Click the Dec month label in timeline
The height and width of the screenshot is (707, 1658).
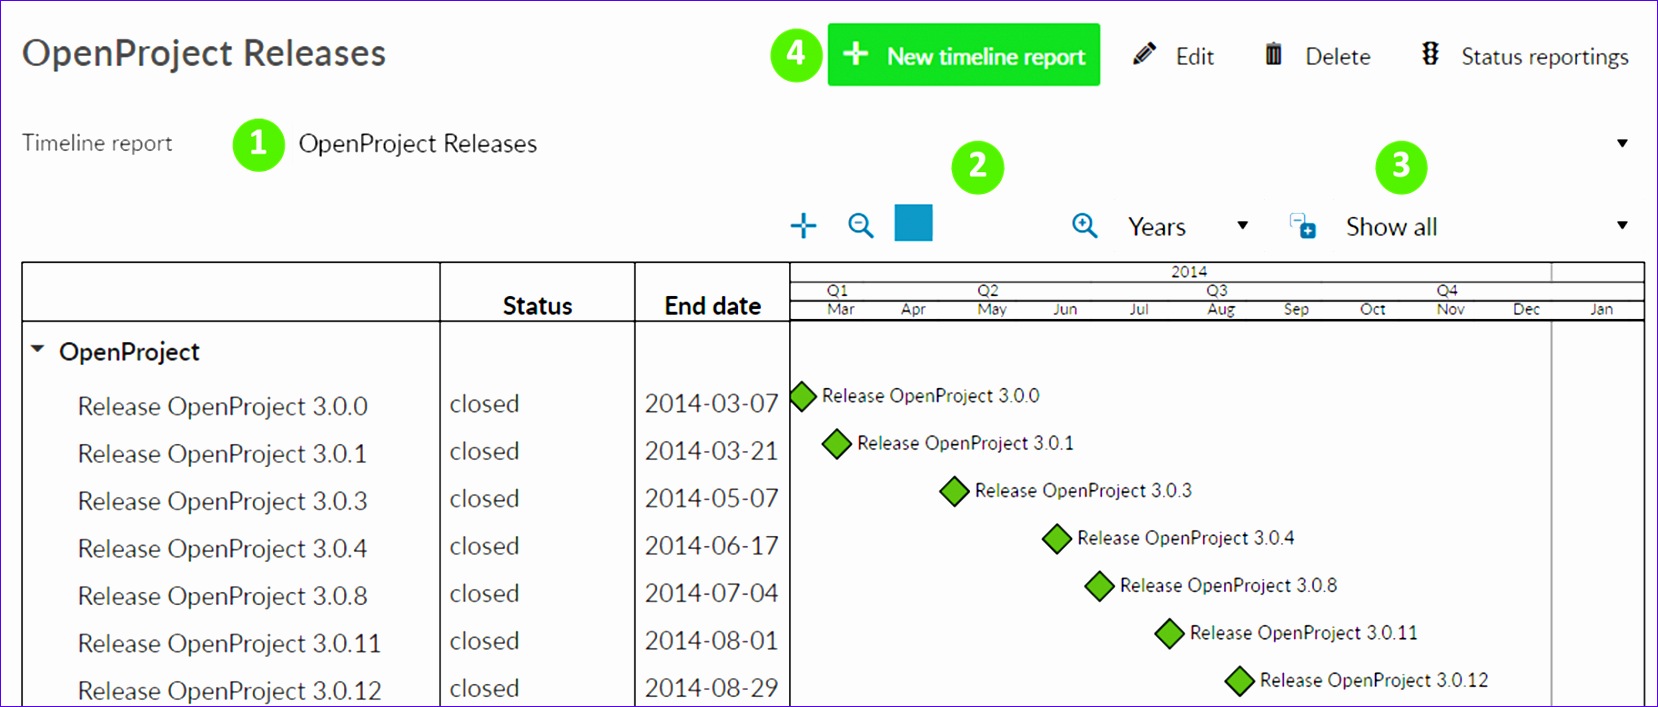click(x=1526, y=309)
